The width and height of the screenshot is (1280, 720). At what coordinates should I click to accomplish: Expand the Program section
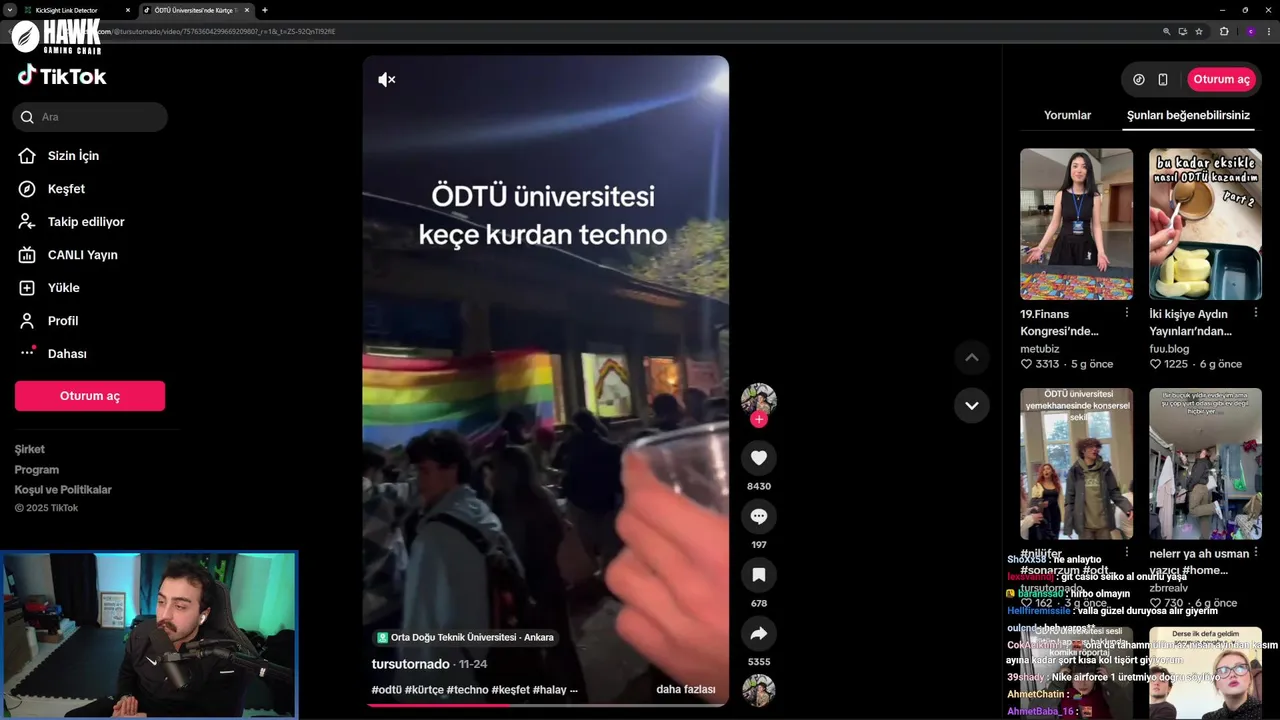tap(37, 469)
